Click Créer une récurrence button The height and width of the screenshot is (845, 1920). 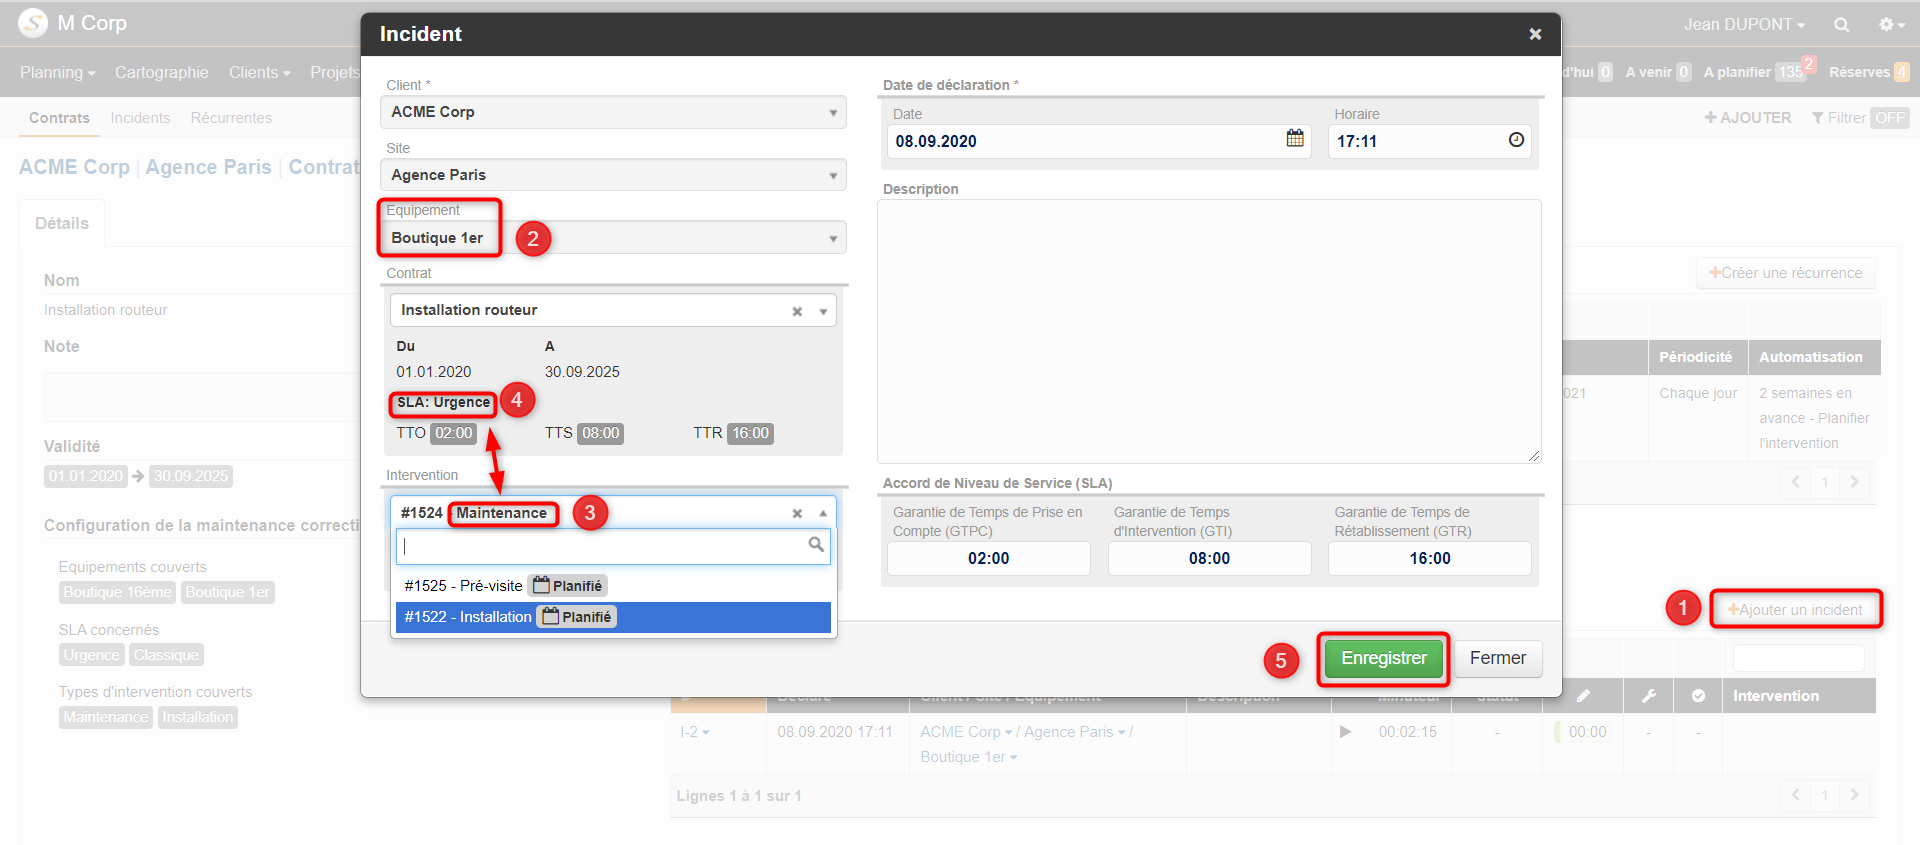pos(1785,273)
